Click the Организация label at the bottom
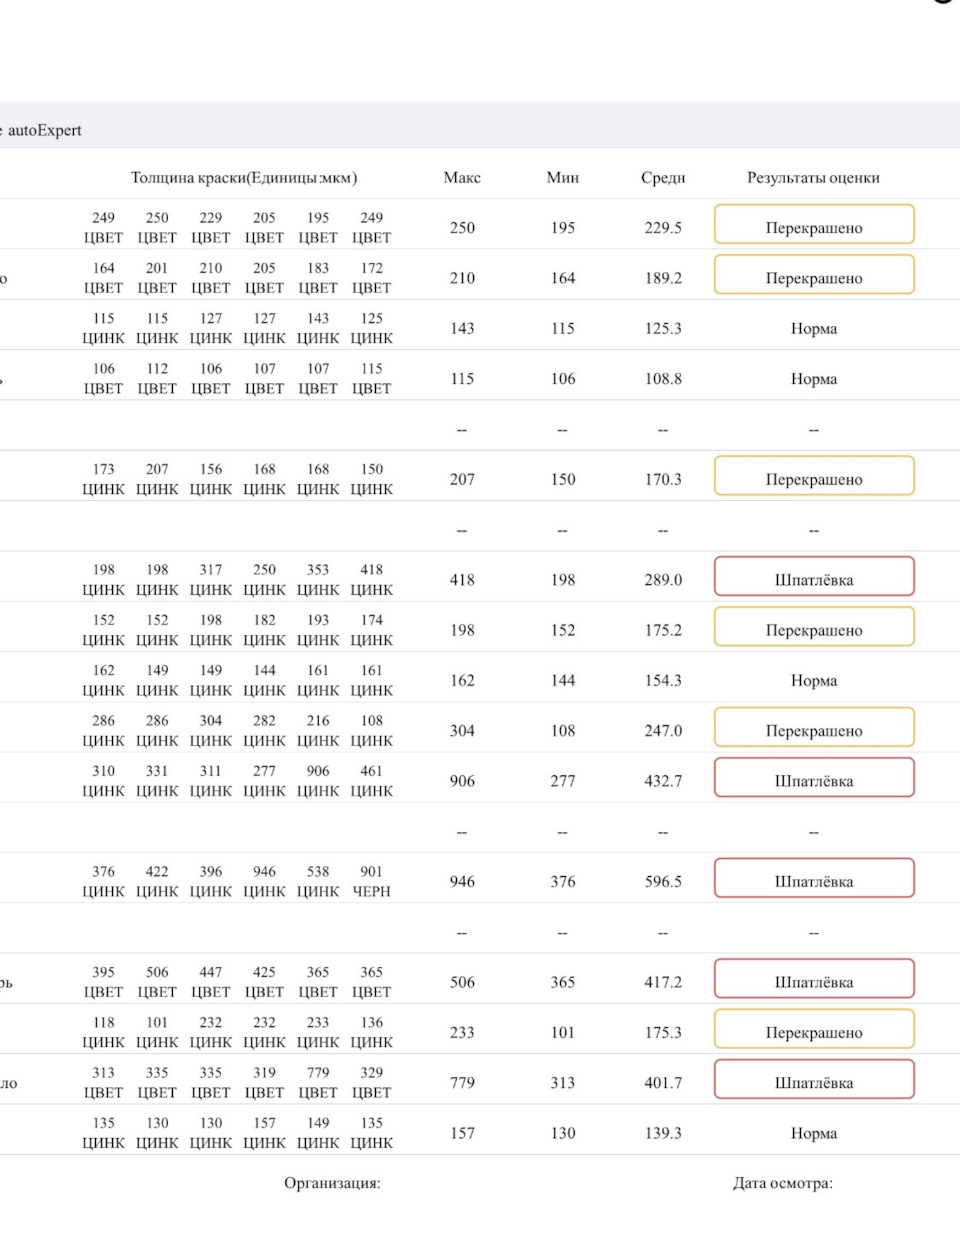Screen dimensions: 960x1252 [332, 1183]
